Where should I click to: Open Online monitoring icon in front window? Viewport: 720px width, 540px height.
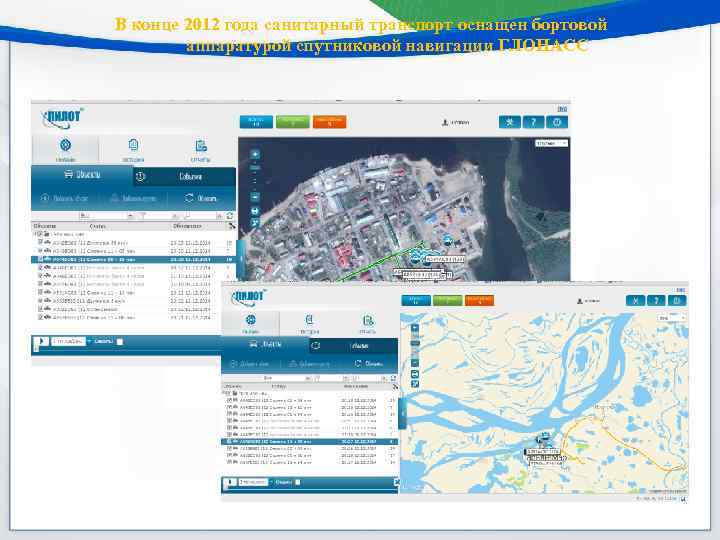tap(251, 320)
